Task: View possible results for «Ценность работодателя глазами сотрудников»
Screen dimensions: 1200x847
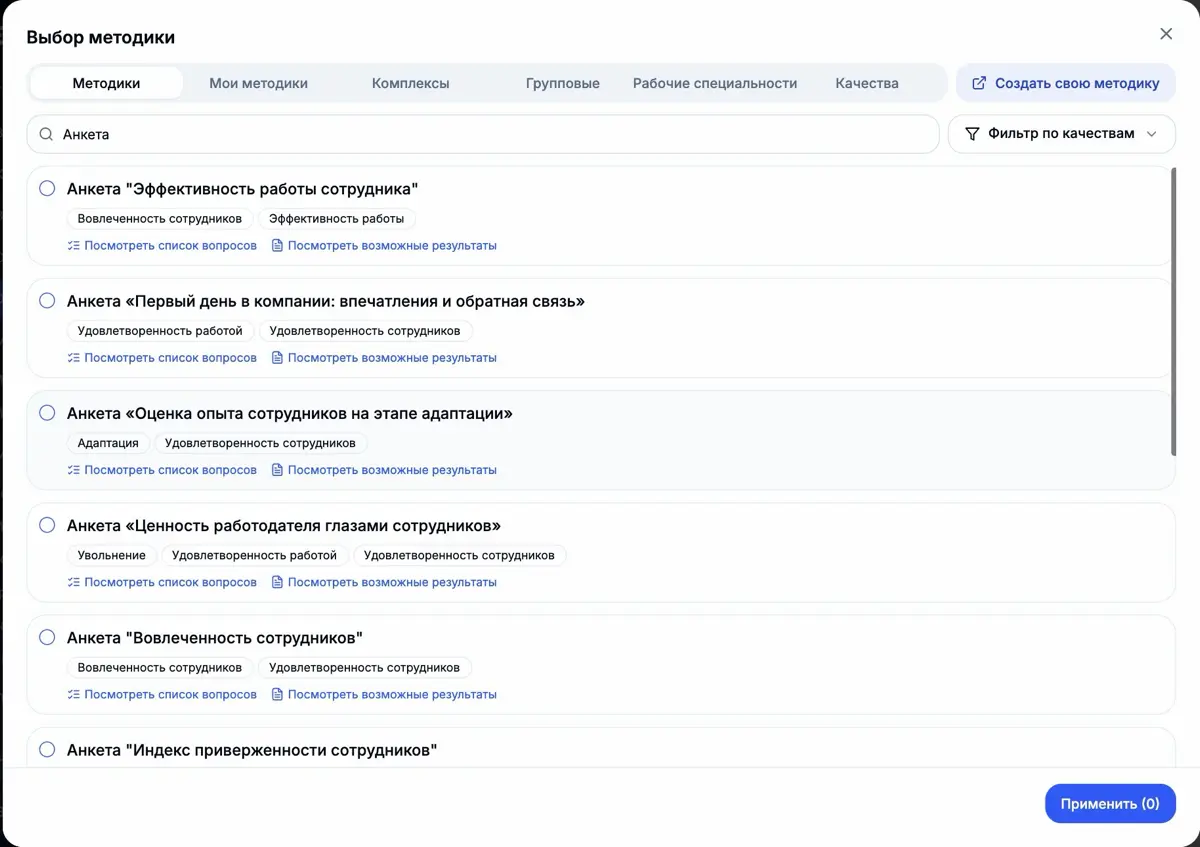Action: 384,582
